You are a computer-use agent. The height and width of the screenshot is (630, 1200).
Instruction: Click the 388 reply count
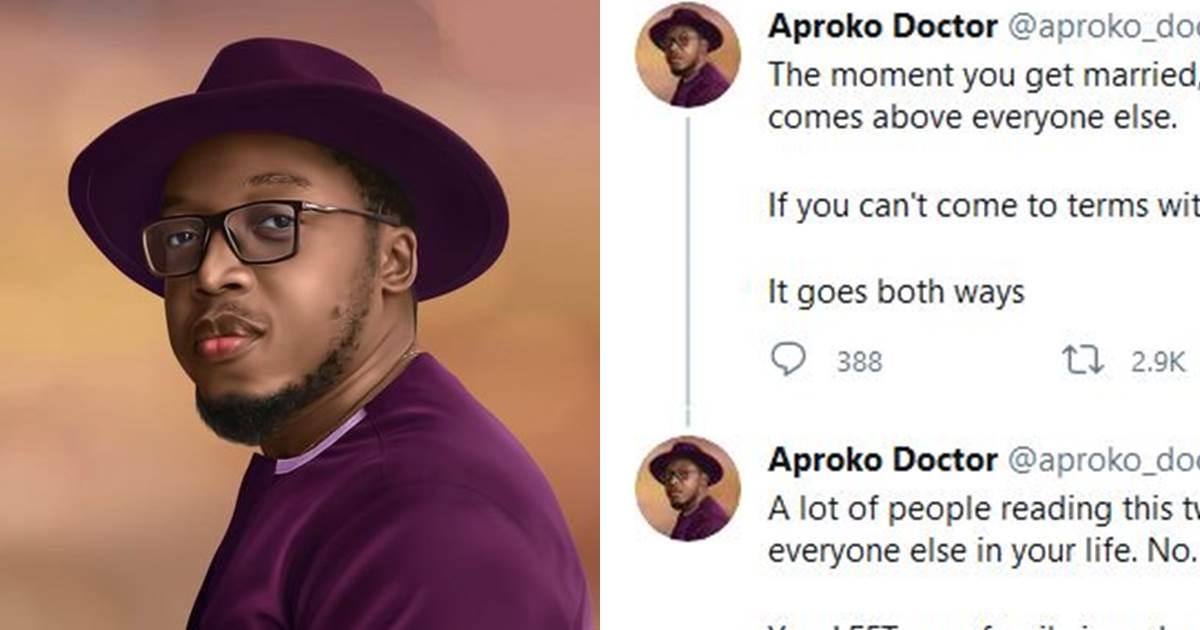pyautogui.click(x=859, y=361)
